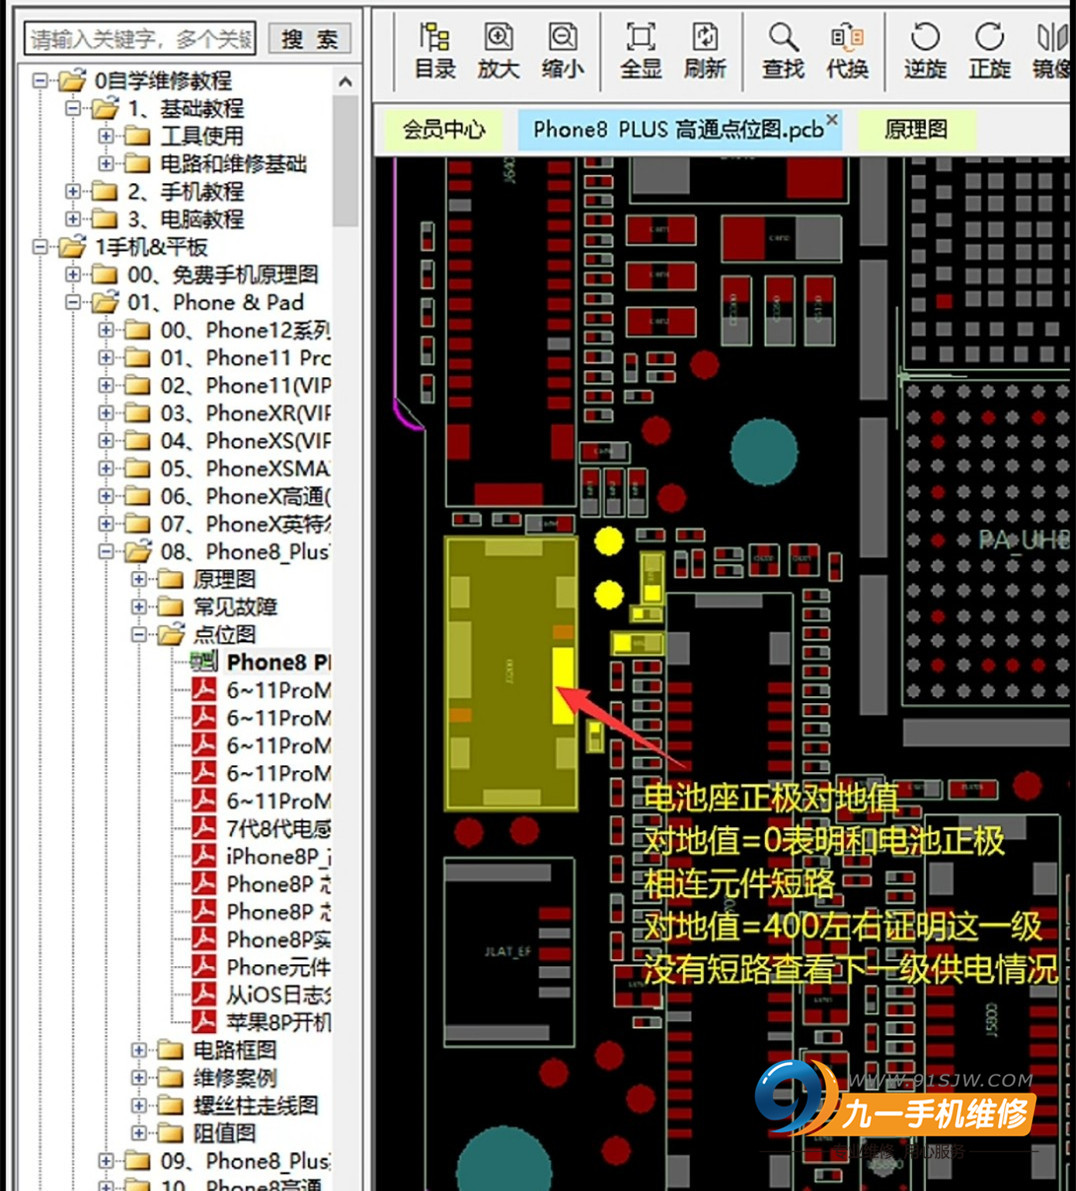Switch to the 原理图 tab
This screenshot has height=1191, width=1076.
916,130
